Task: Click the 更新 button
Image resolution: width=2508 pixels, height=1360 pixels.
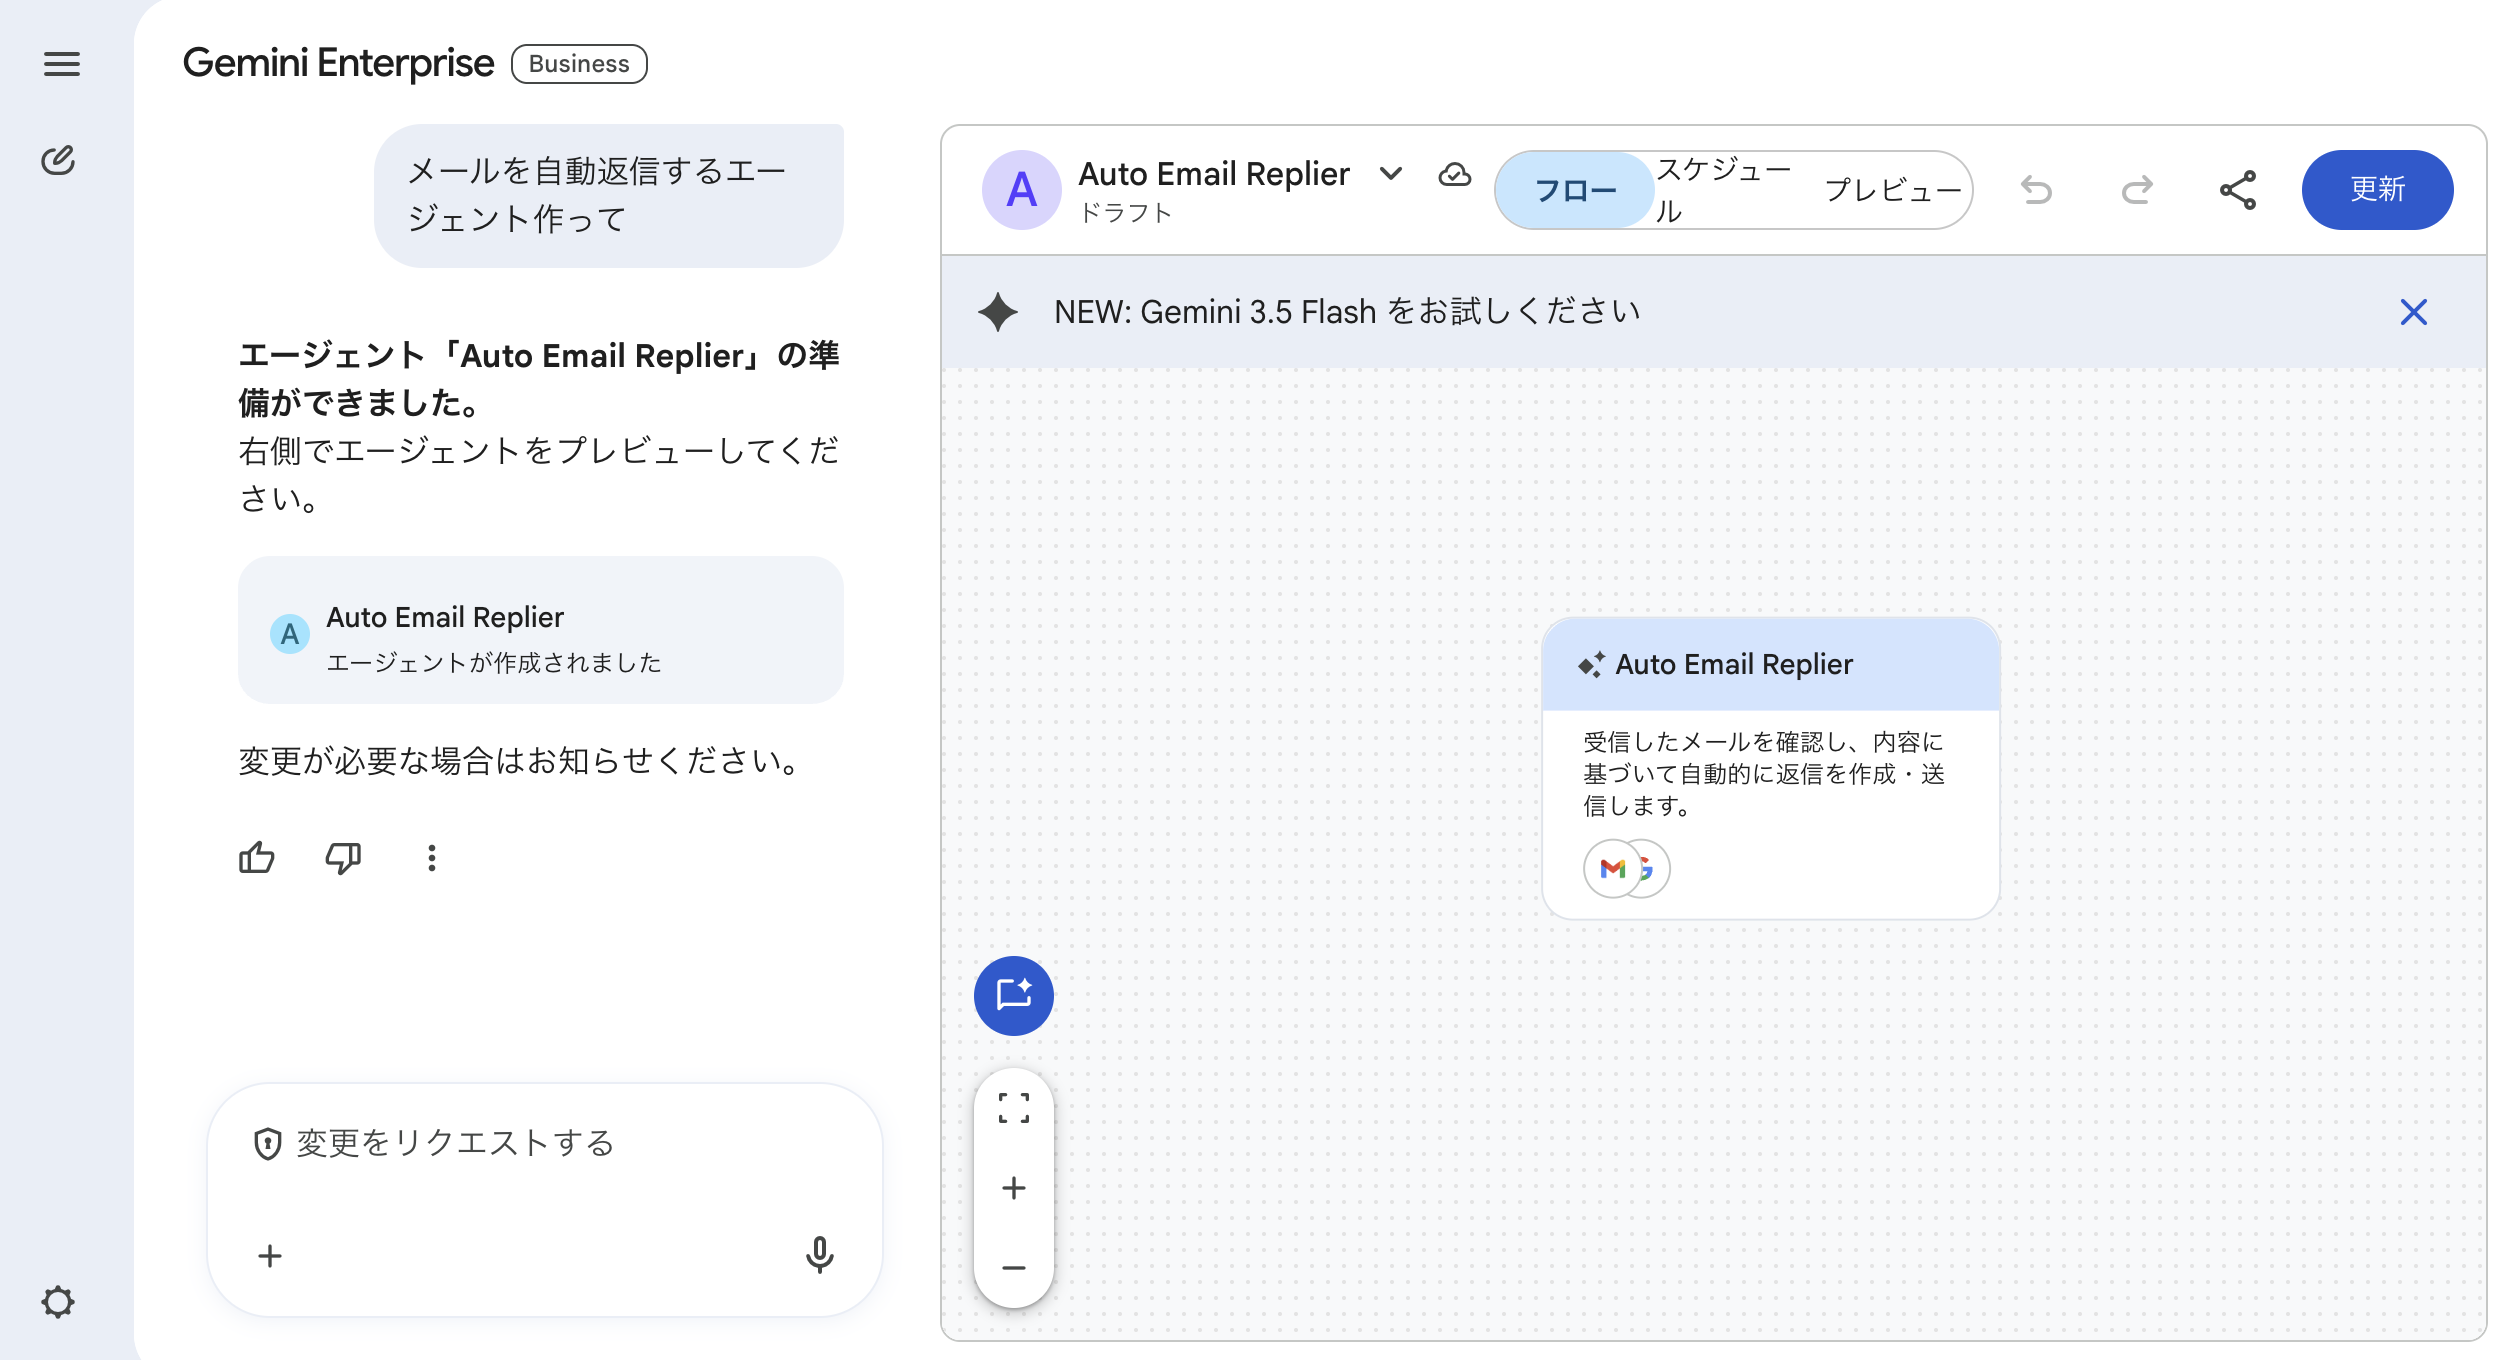Action: 2377,189
